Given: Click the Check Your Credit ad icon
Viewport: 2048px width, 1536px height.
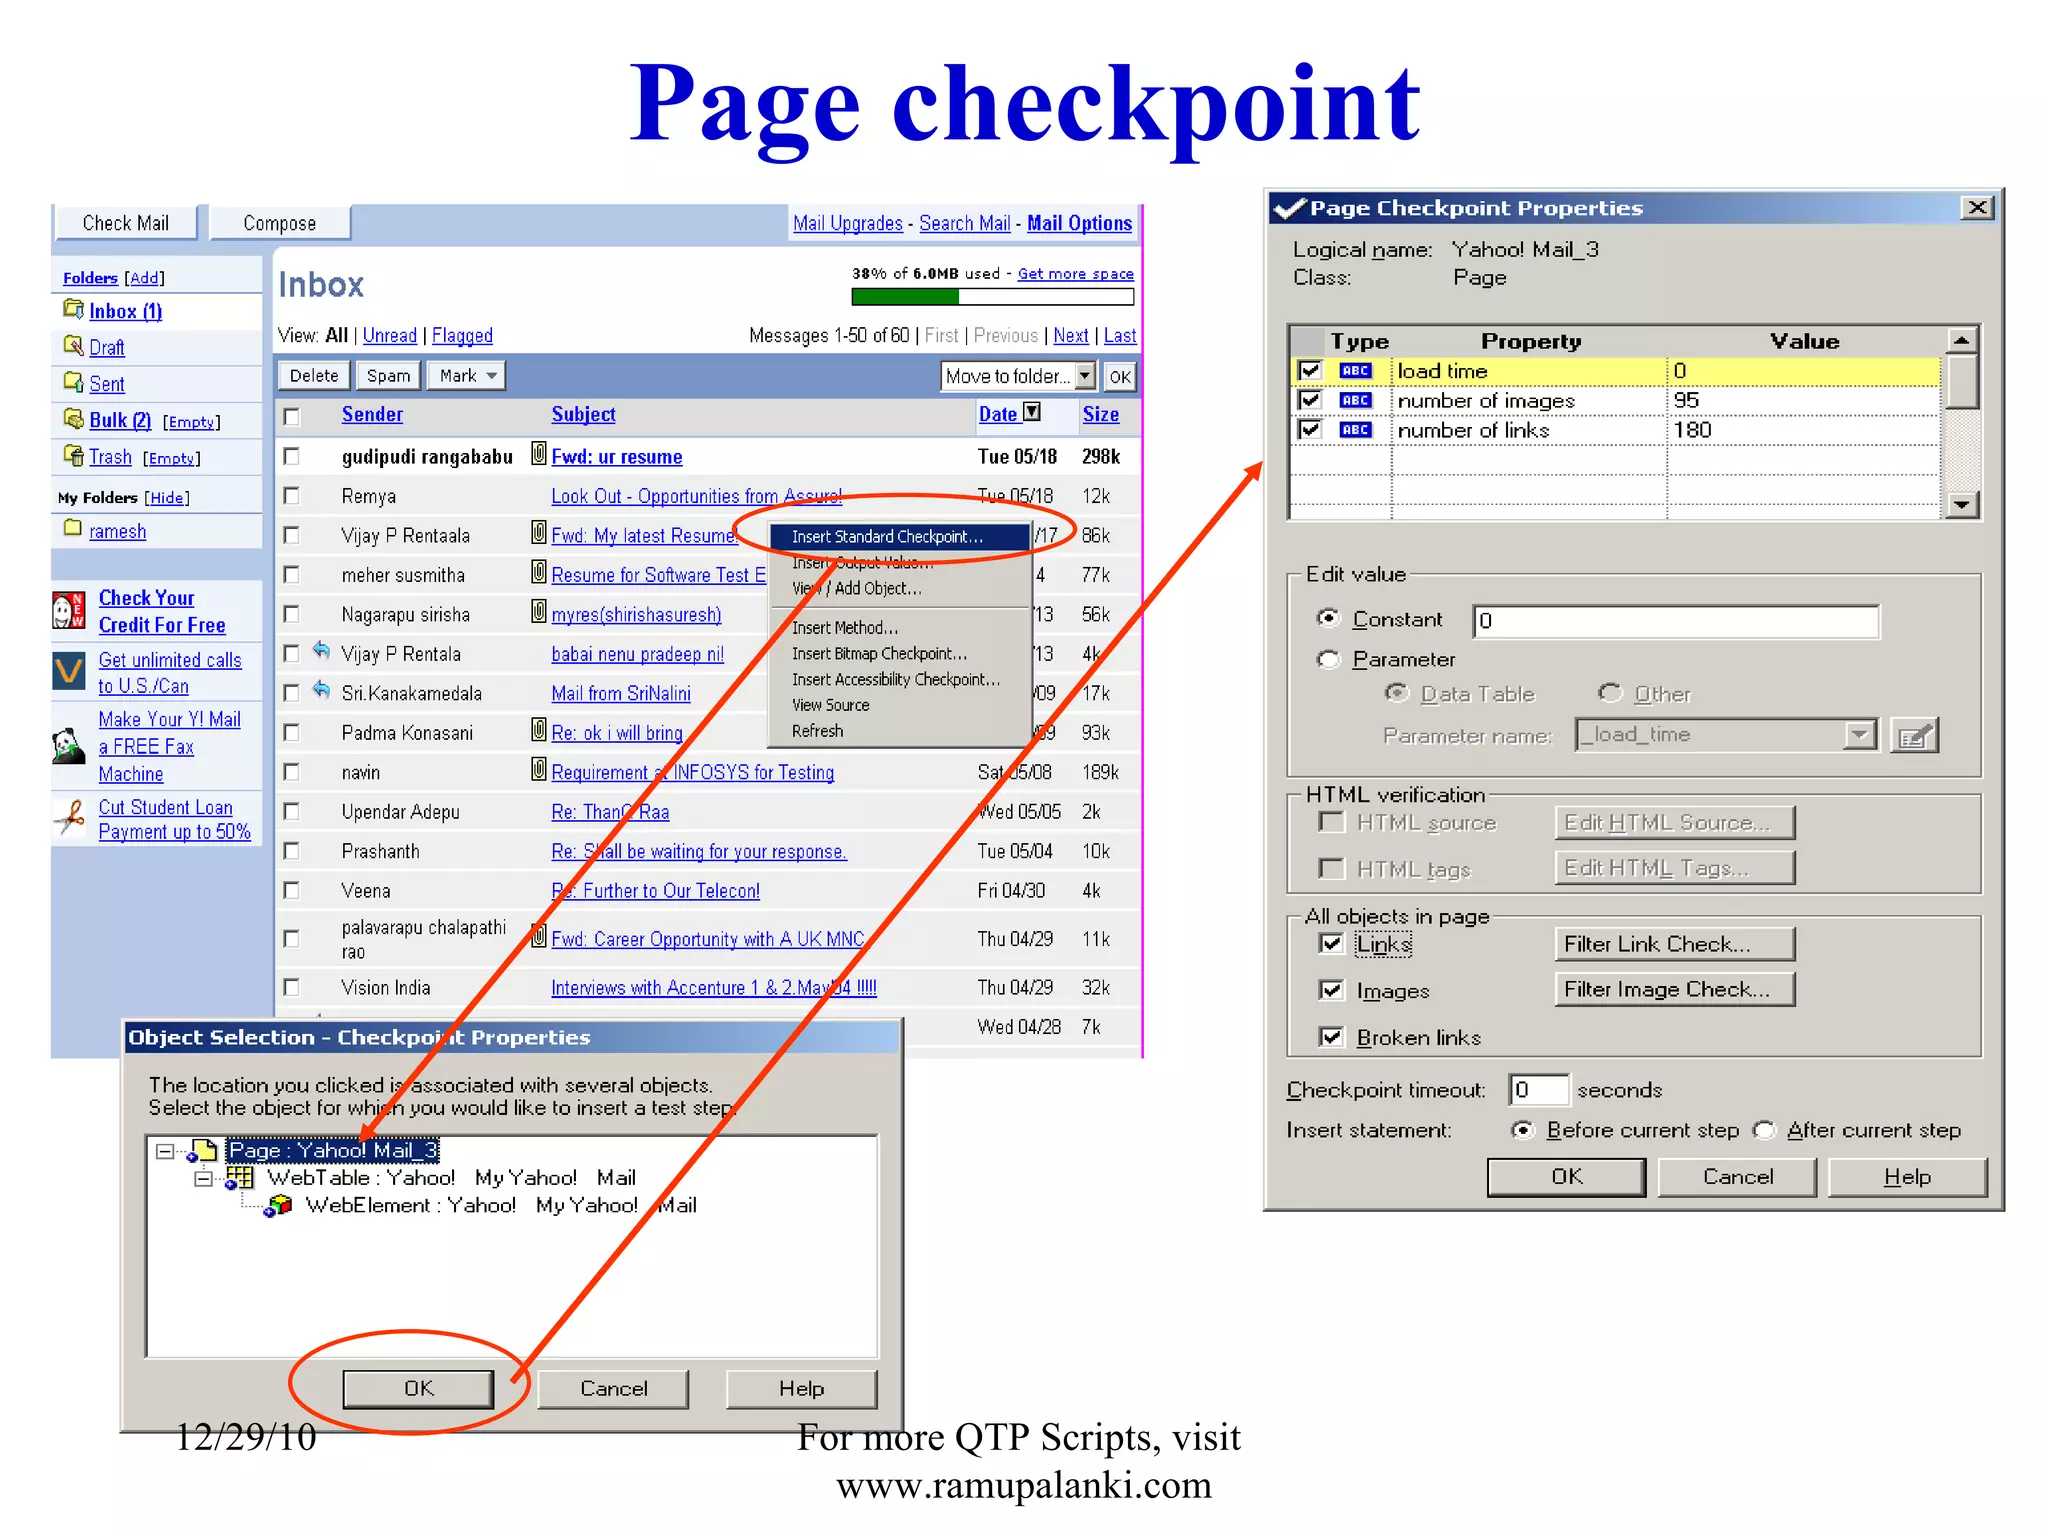Looking at the screenshot, I should 68,610.
